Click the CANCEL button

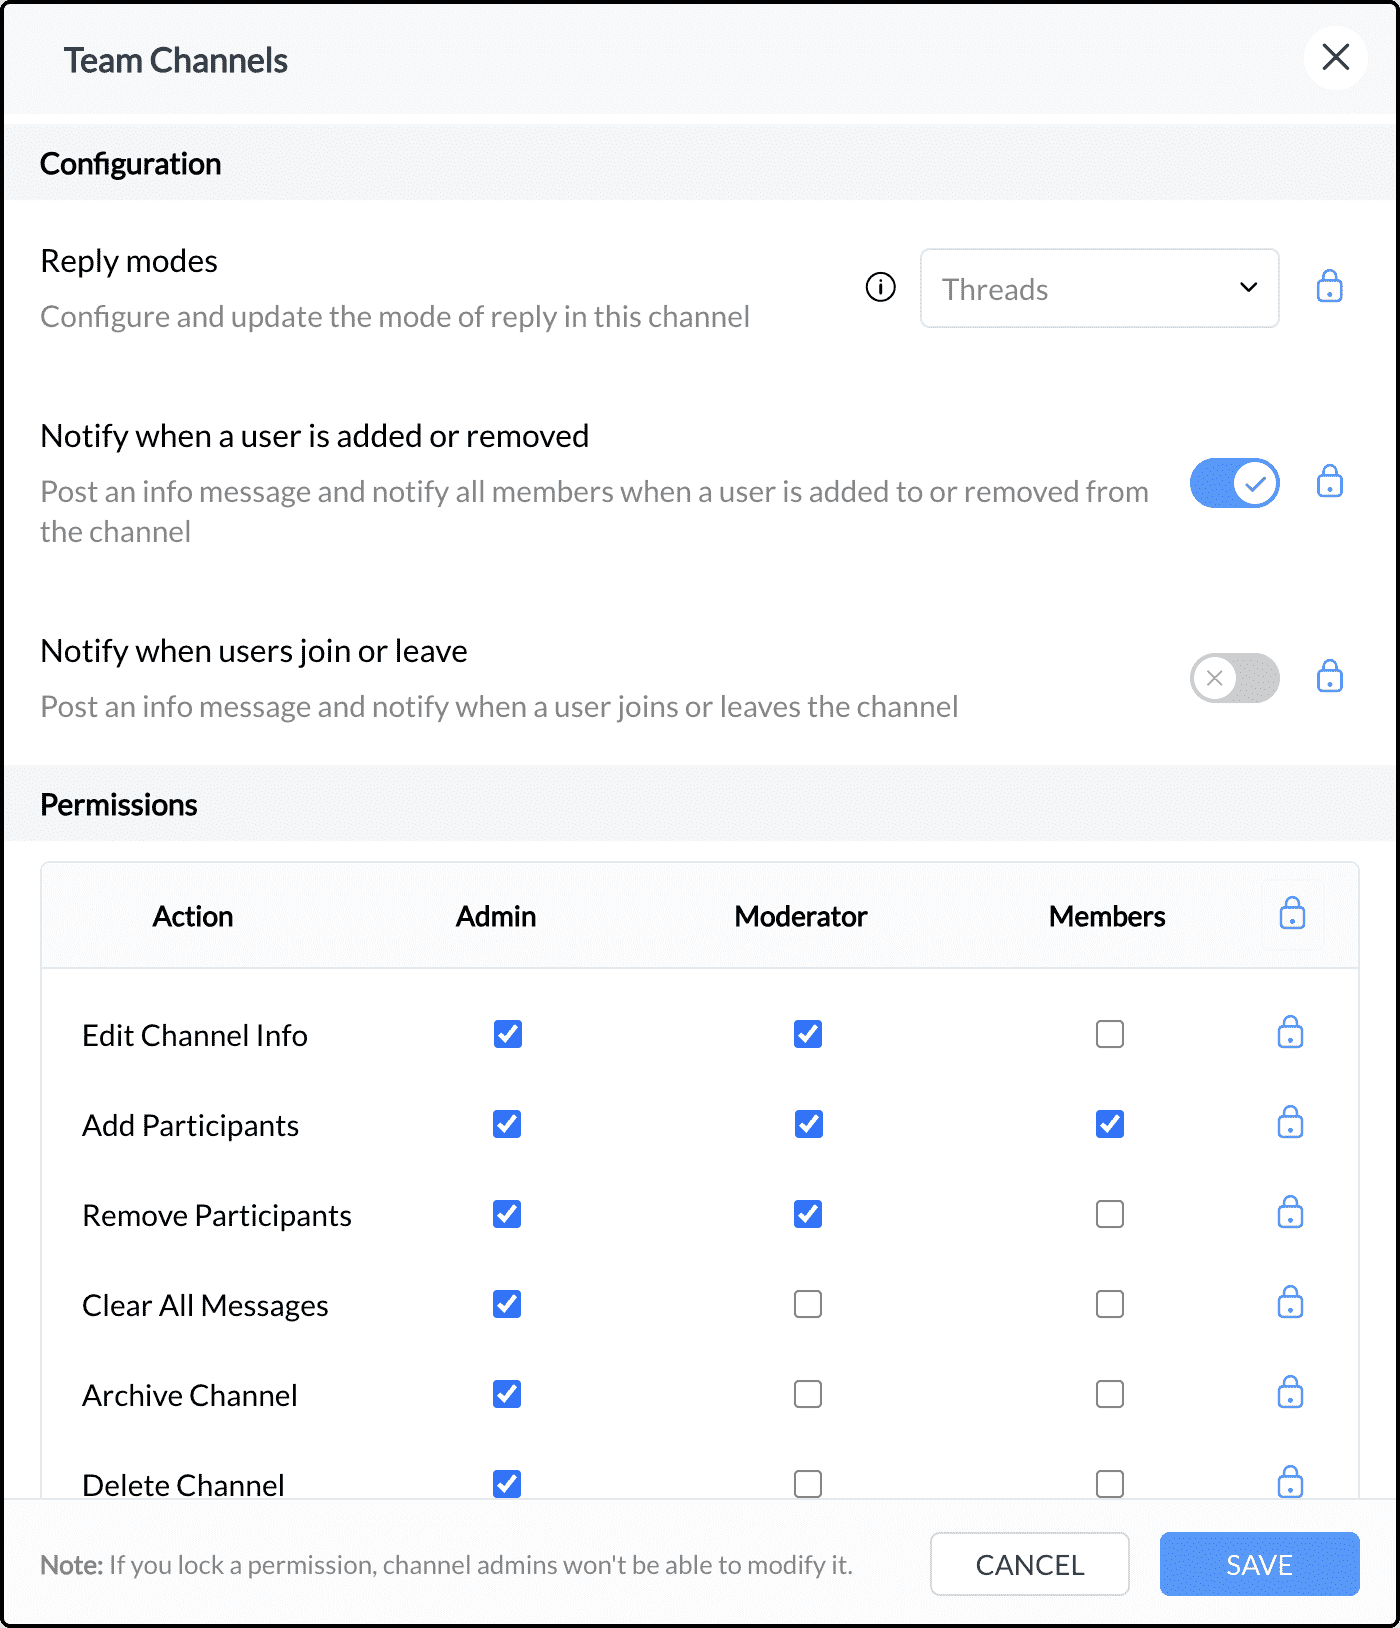[x=1029, y=1564]
